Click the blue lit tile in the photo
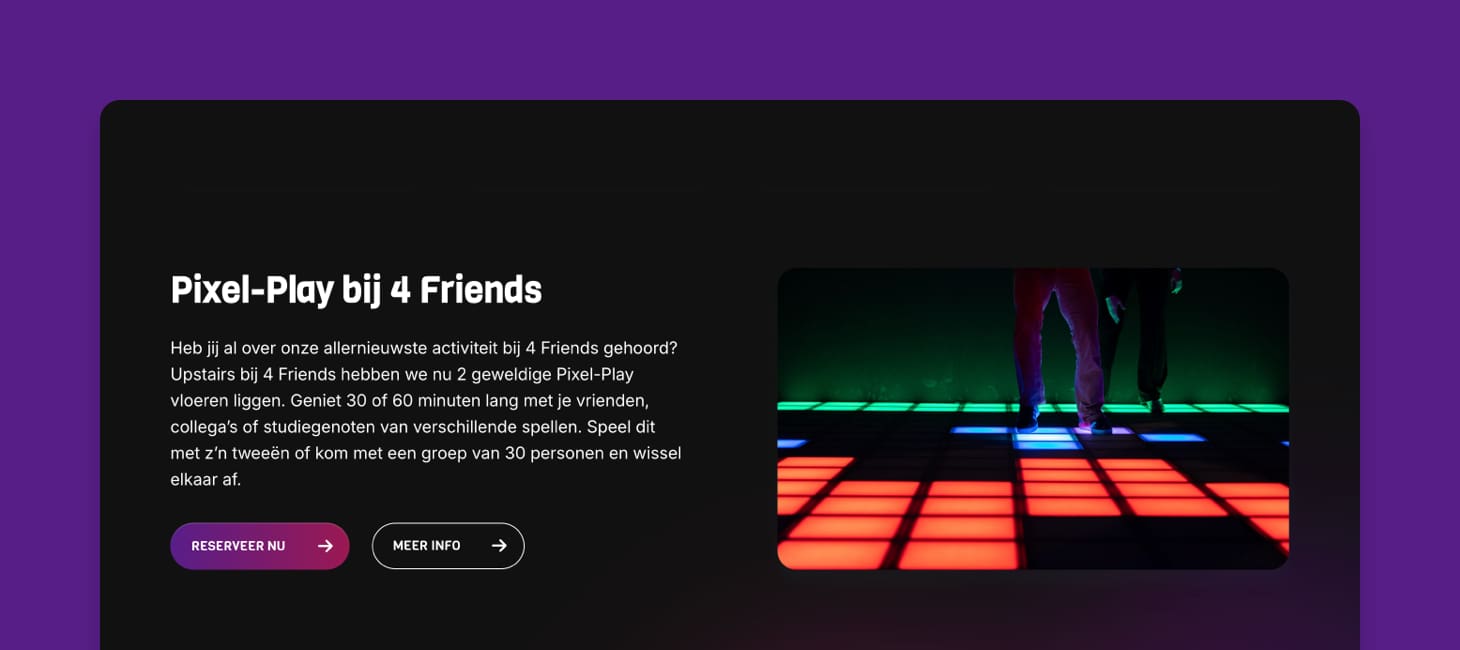This screenshot has height=650, width=1460. coord(1045,438)
